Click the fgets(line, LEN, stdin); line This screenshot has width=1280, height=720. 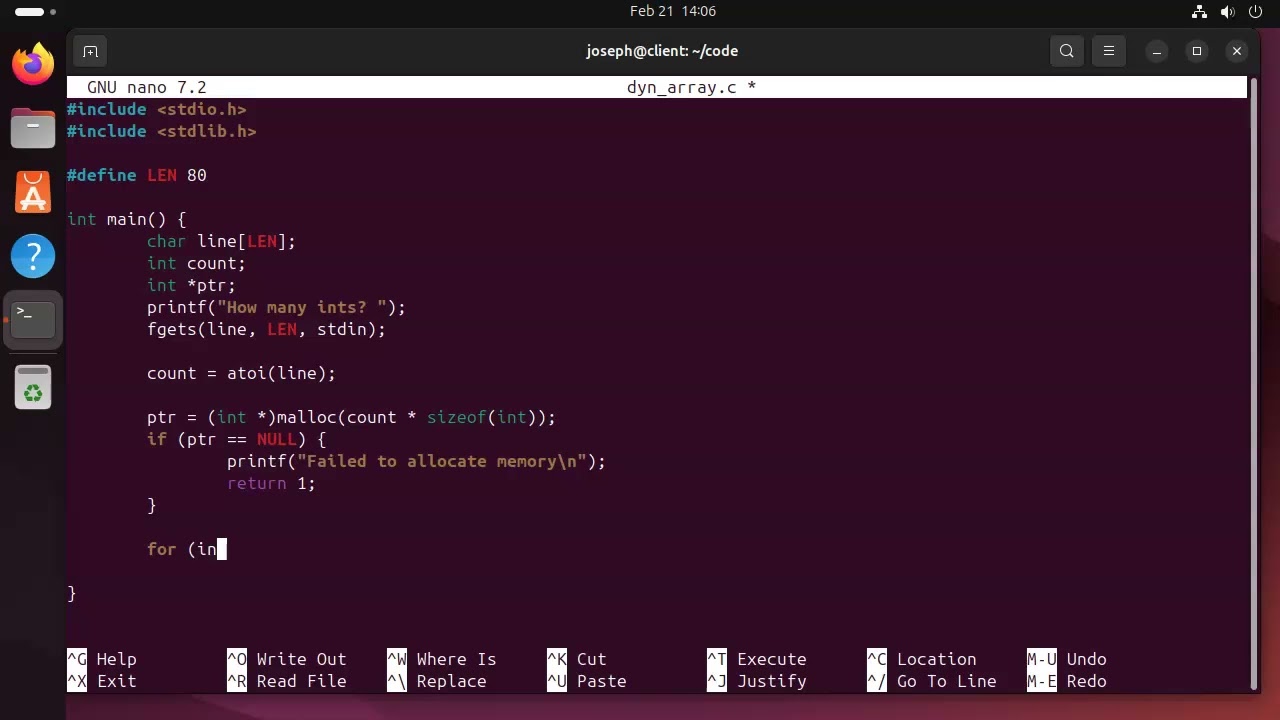(x=267, y=329)
